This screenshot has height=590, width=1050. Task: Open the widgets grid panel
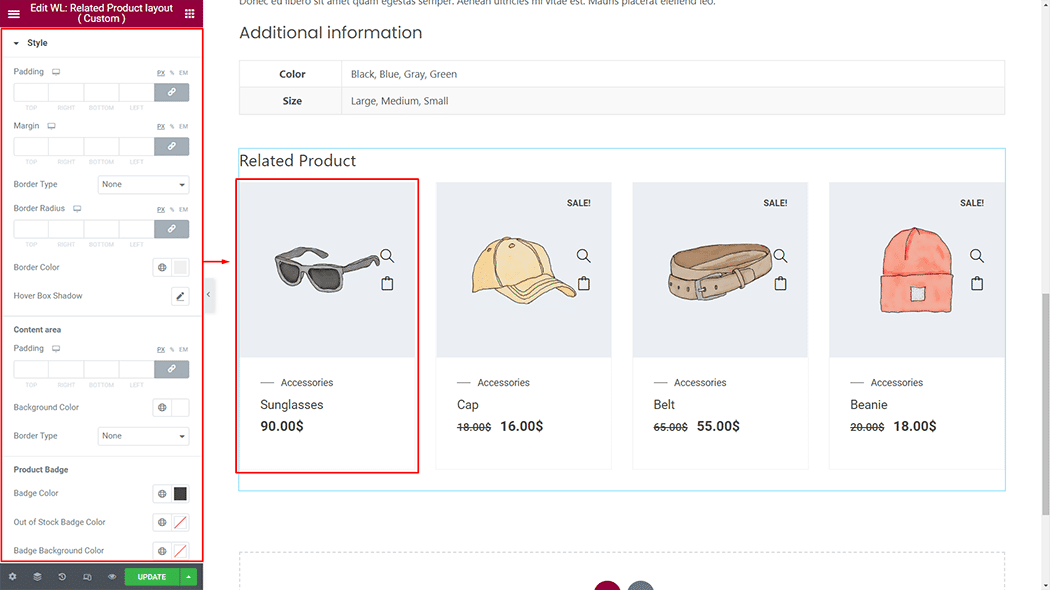(x=189, y=13)
